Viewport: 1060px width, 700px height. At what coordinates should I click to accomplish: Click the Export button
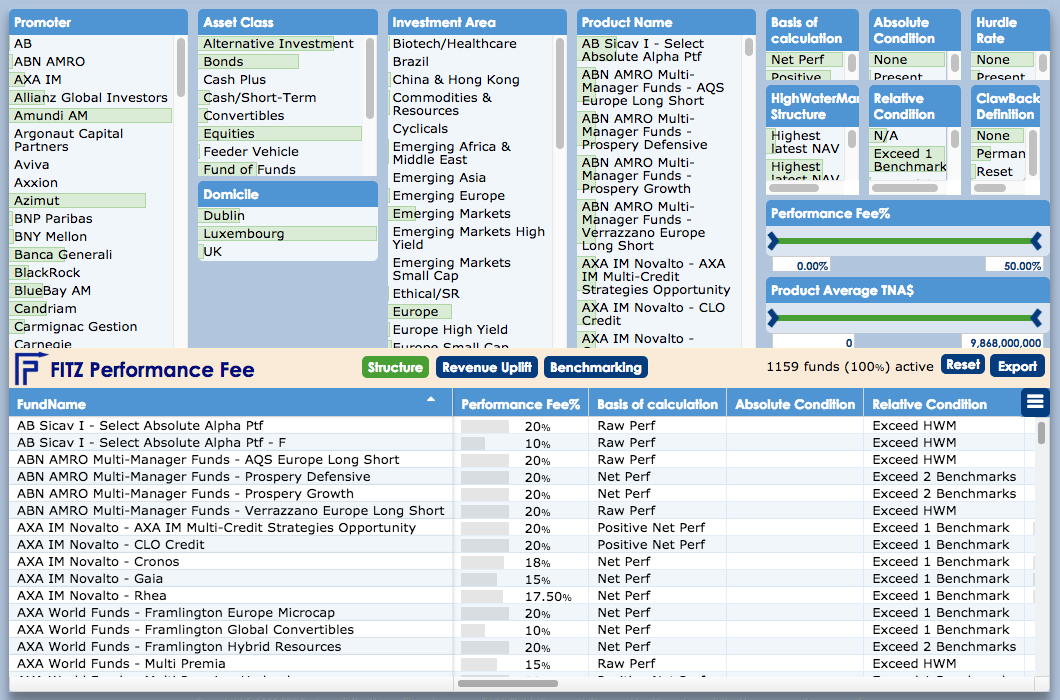tap(1017, 366)
